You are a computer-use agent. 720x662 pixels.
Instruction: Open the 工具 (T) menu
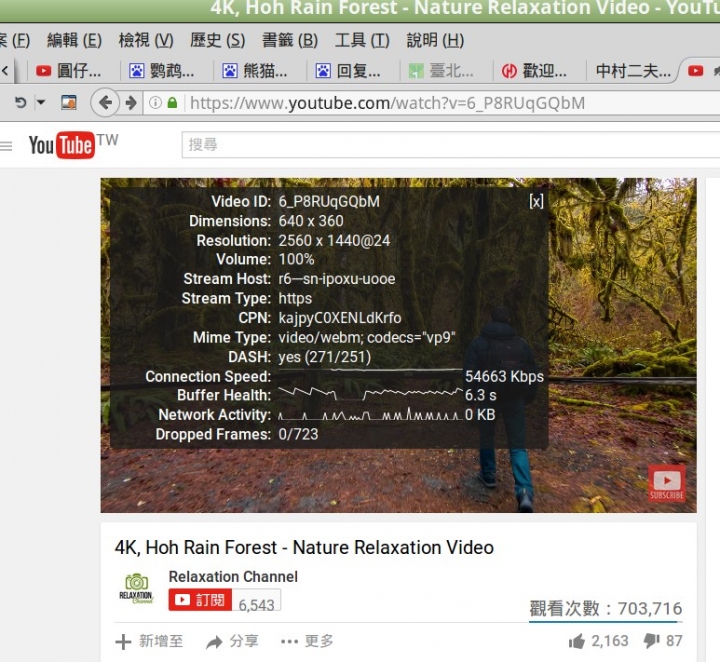[362, 40]
